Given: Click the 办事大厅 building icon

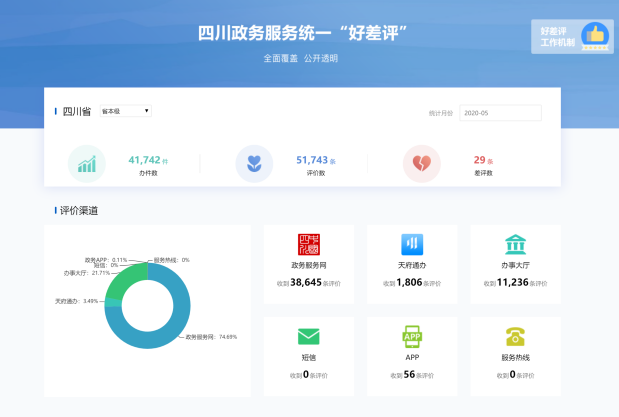Looking at the screenshot, I should coord(516,245).
